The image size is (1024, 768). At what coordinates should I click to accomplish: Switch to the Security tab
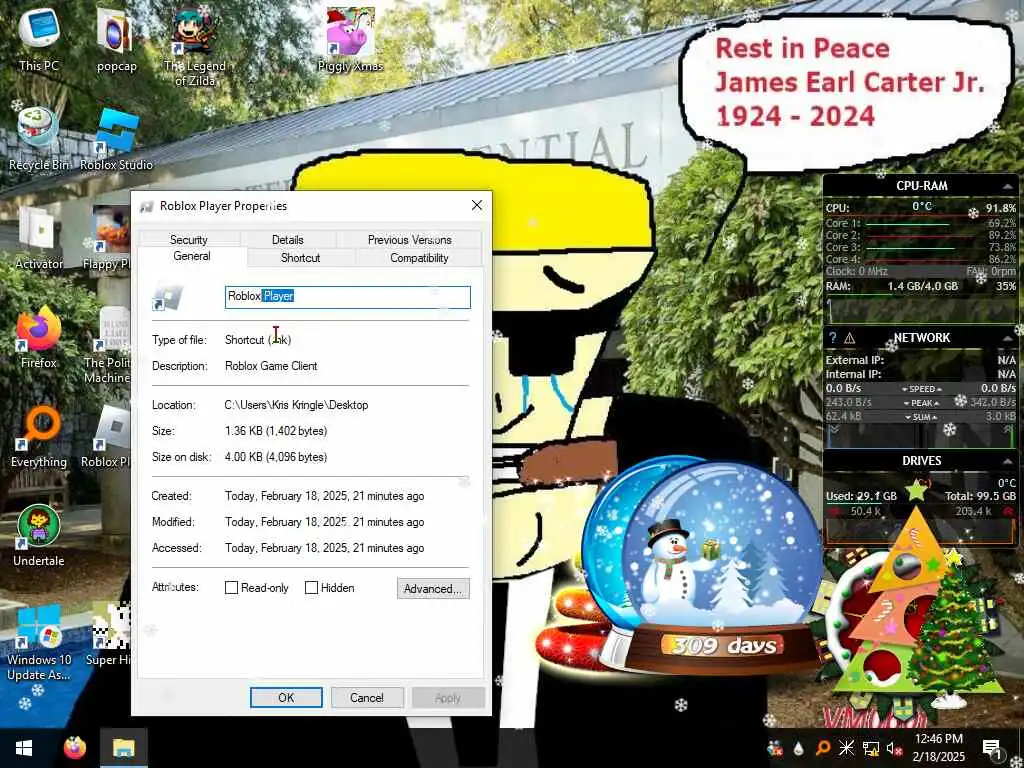pyautogui.click(x=189, y=240)
